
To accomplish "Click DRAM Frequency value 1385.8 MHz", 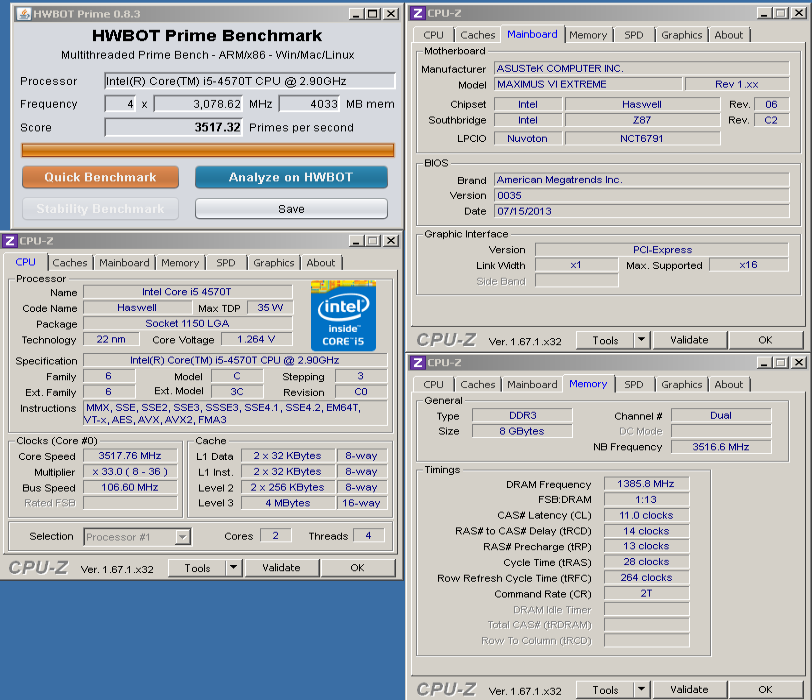I will click(646, 484).
